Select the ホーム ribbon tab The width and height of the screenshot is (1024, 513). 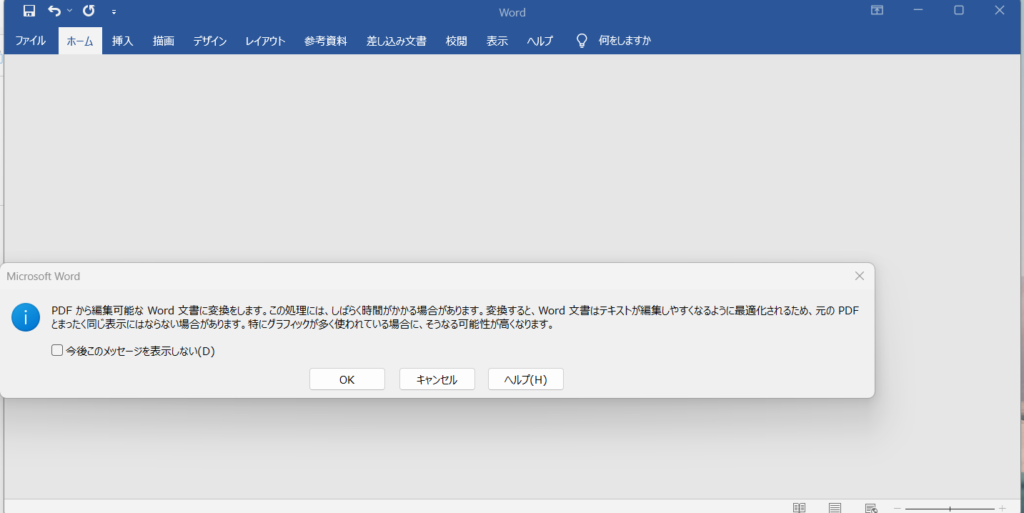80,40
